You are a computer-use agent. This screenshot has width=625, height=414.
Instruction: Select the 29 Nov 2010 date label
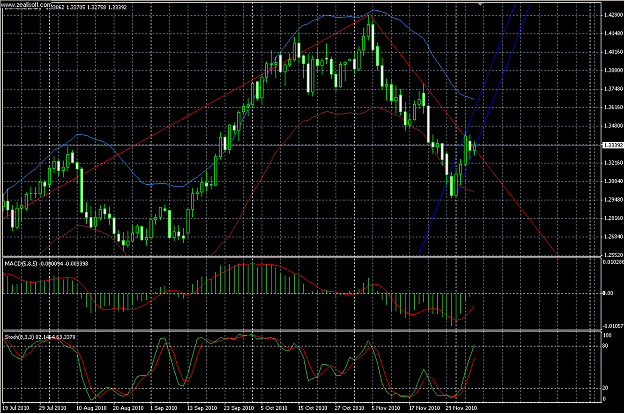[461, 408]
